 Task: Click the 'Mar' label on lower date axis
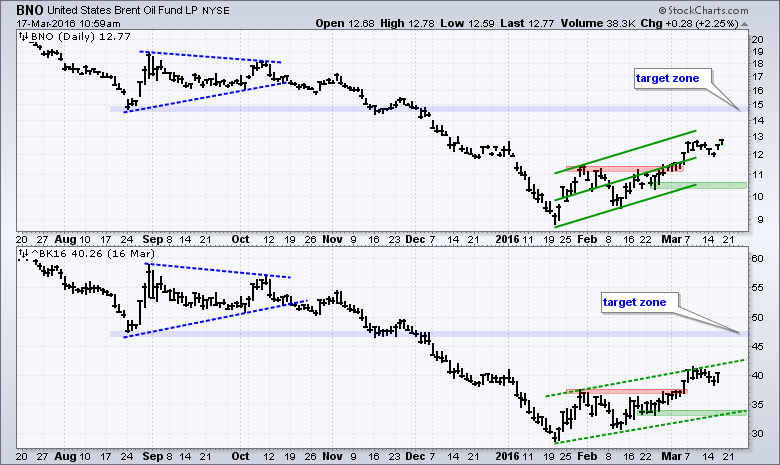[x=671, y=456]
